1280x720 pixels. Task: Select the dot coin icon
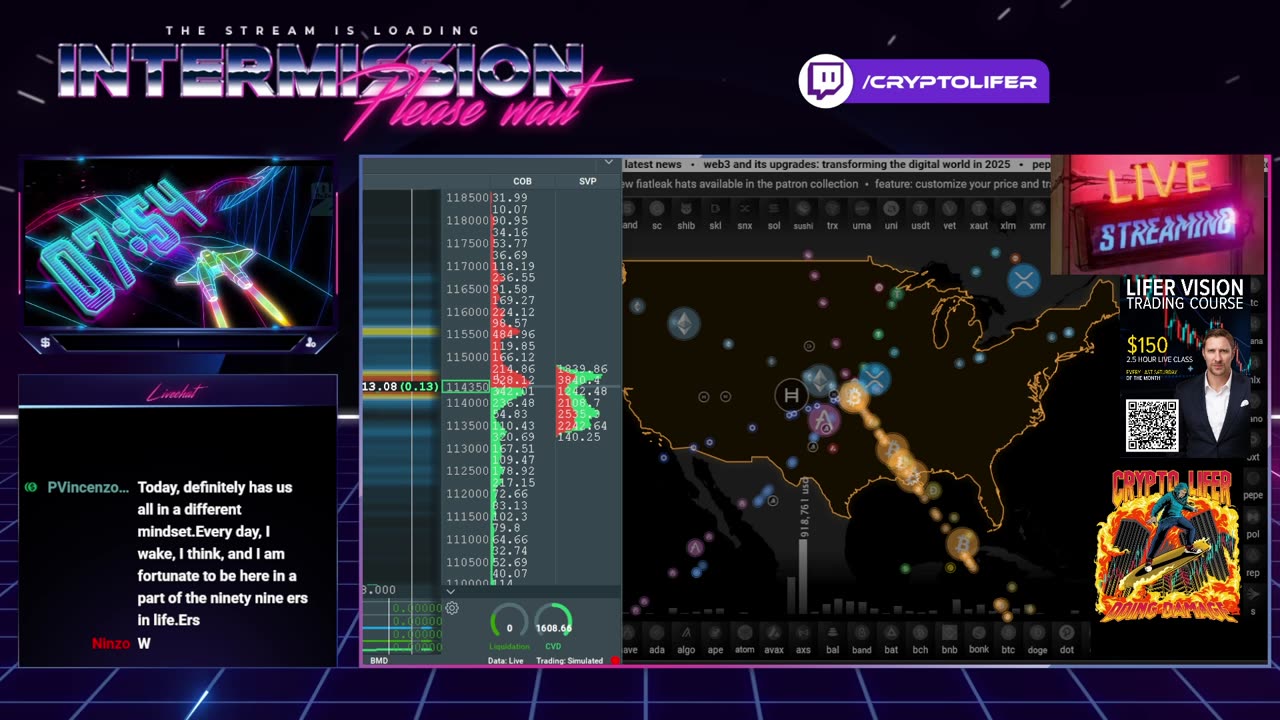click(x=1066, y=633)
